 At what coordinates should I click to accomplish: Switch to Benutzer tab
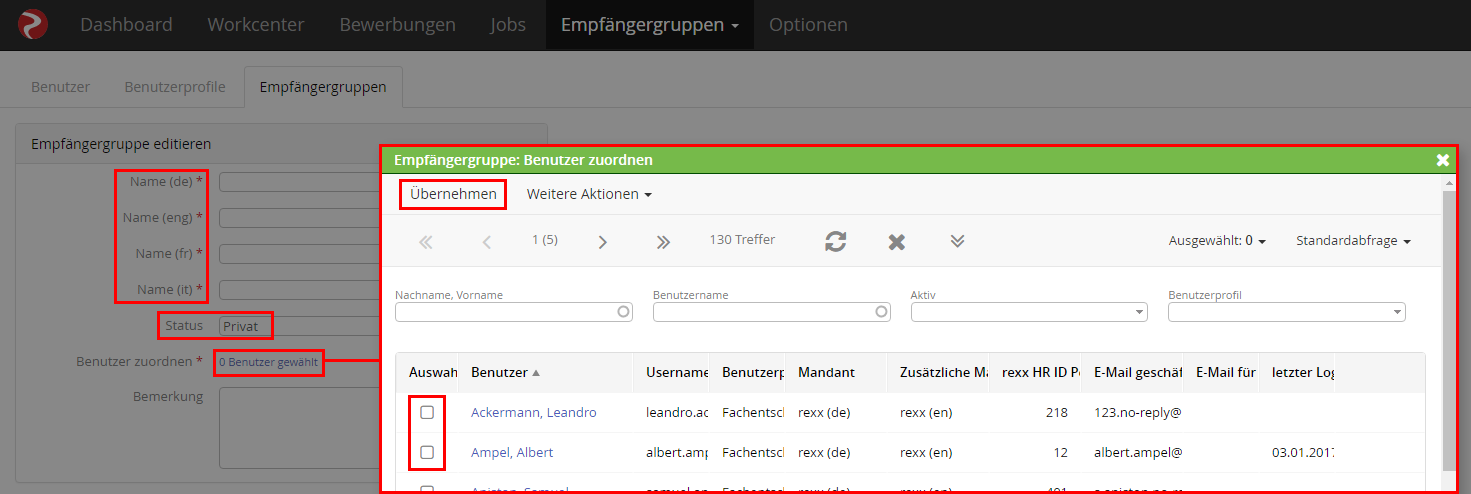(61, 87)
